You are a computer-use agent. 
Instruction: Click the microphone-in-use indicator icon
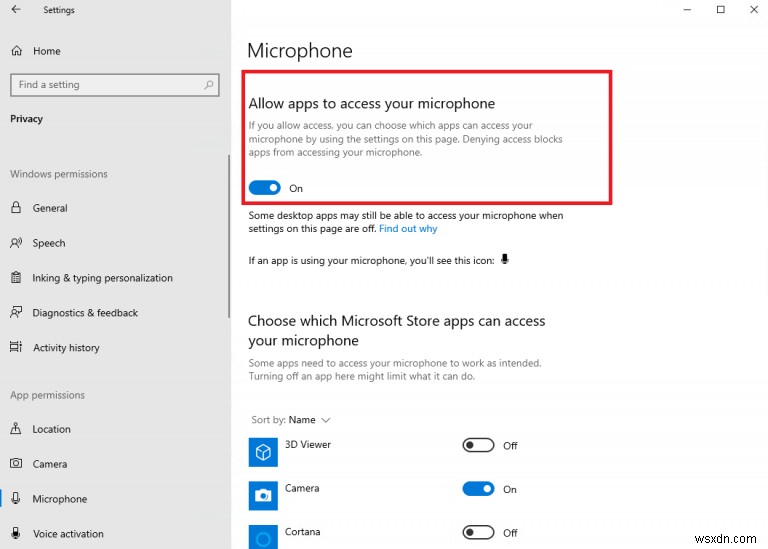coord(504,260)
